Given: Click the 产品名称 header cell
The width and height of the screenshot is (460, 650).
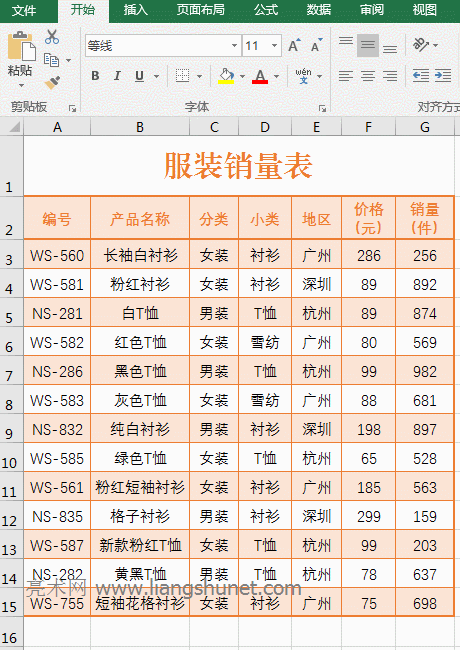Looking at the screenshot, I should [140, 218].
